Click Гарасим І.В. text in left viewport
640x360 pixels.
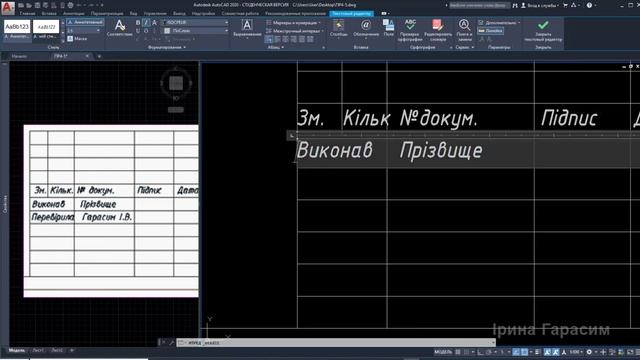(107, 217)
